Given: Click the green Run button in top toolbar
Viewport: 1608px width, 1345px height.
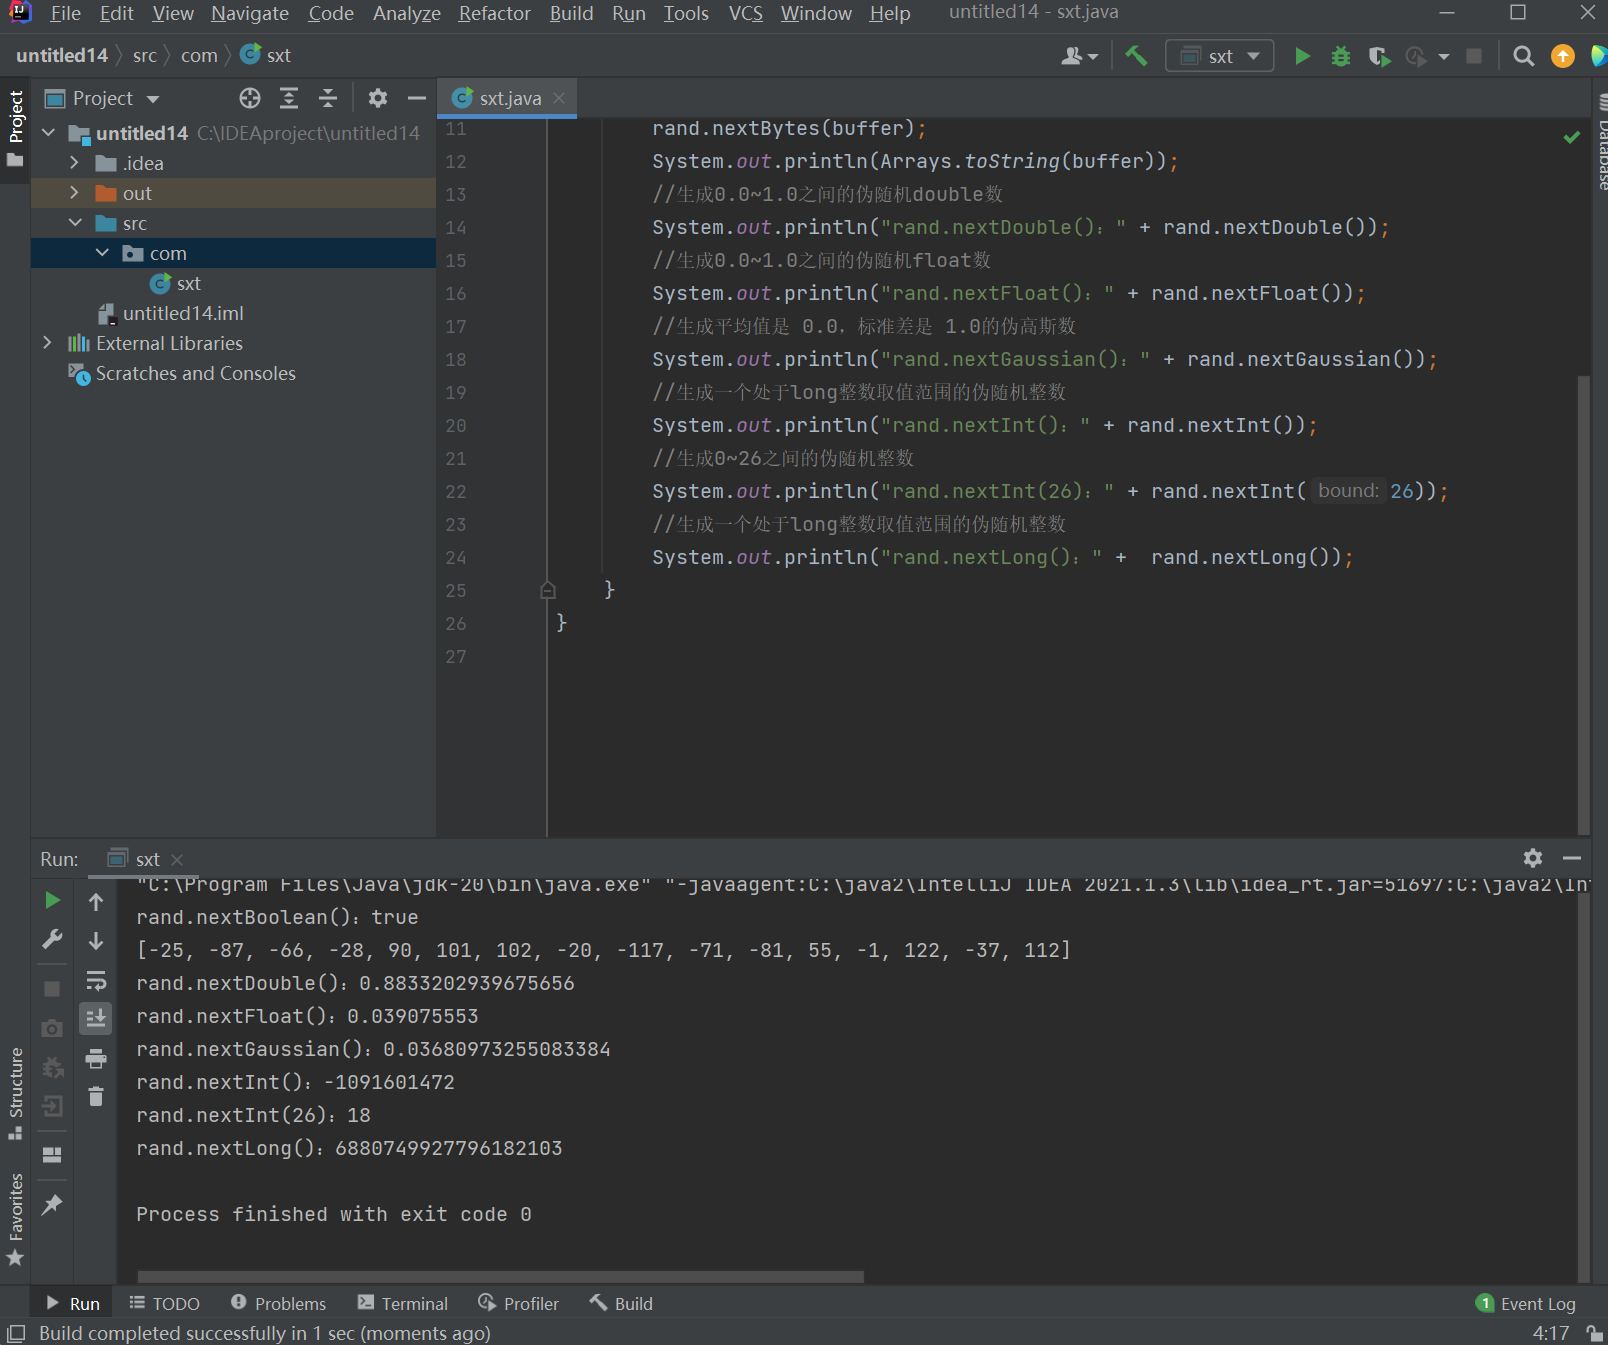Looking at the screenshot, I should click(1302, 56).
